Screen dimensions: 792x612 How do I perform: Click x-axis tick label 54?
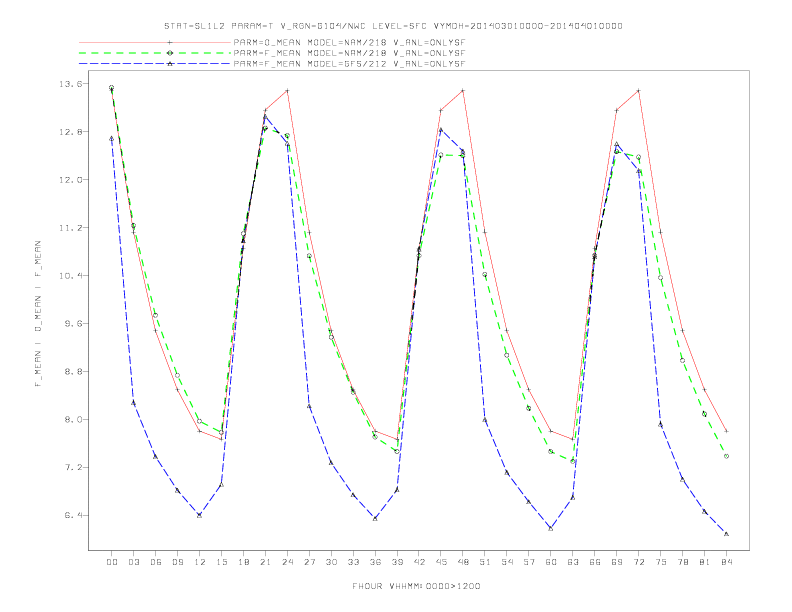(x=507, y=562)
